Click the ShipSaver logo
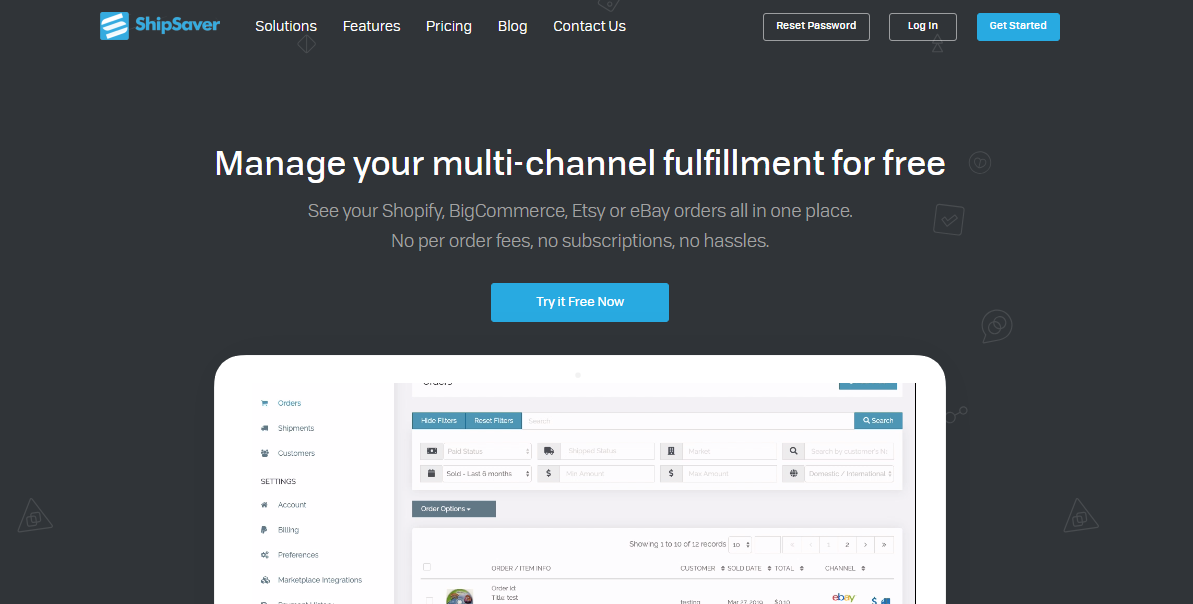Image resolution: width=1193 pixels, height=604 pixels. pyautogui.click(x=160, y=26)
